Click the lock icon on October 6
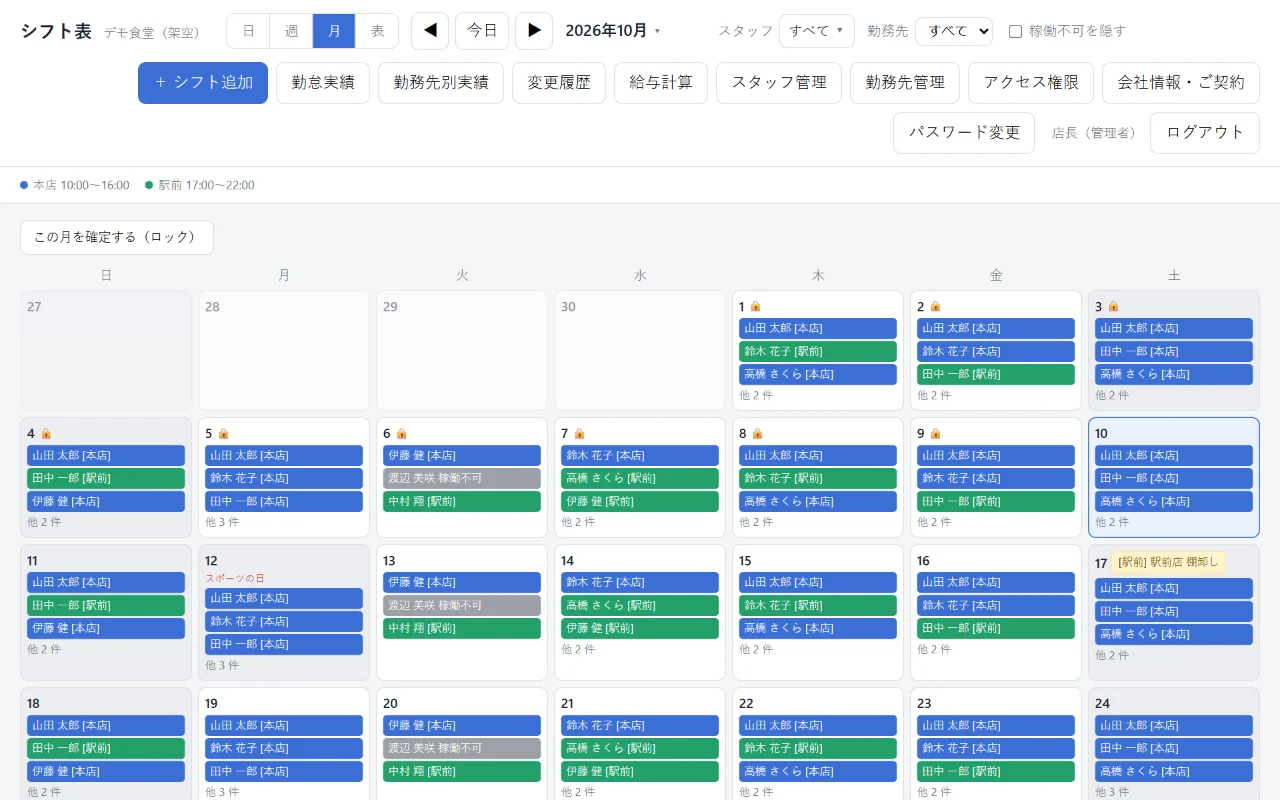 tap(401, 434)
